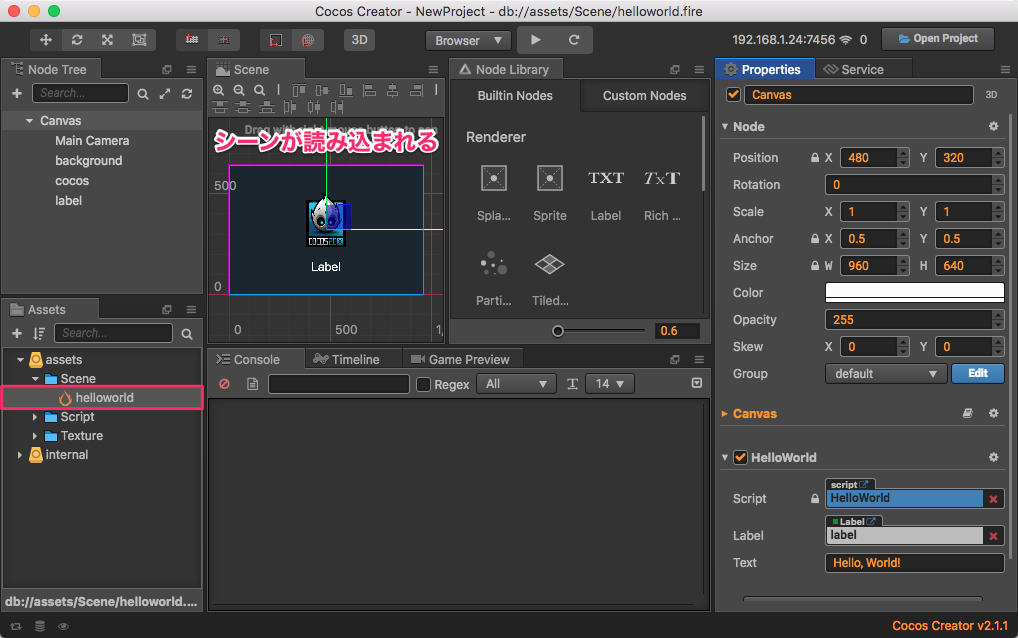Toggle the HelloWorld component checkbox
Viewport: 1018px width, 638px height.
[740, 458]
